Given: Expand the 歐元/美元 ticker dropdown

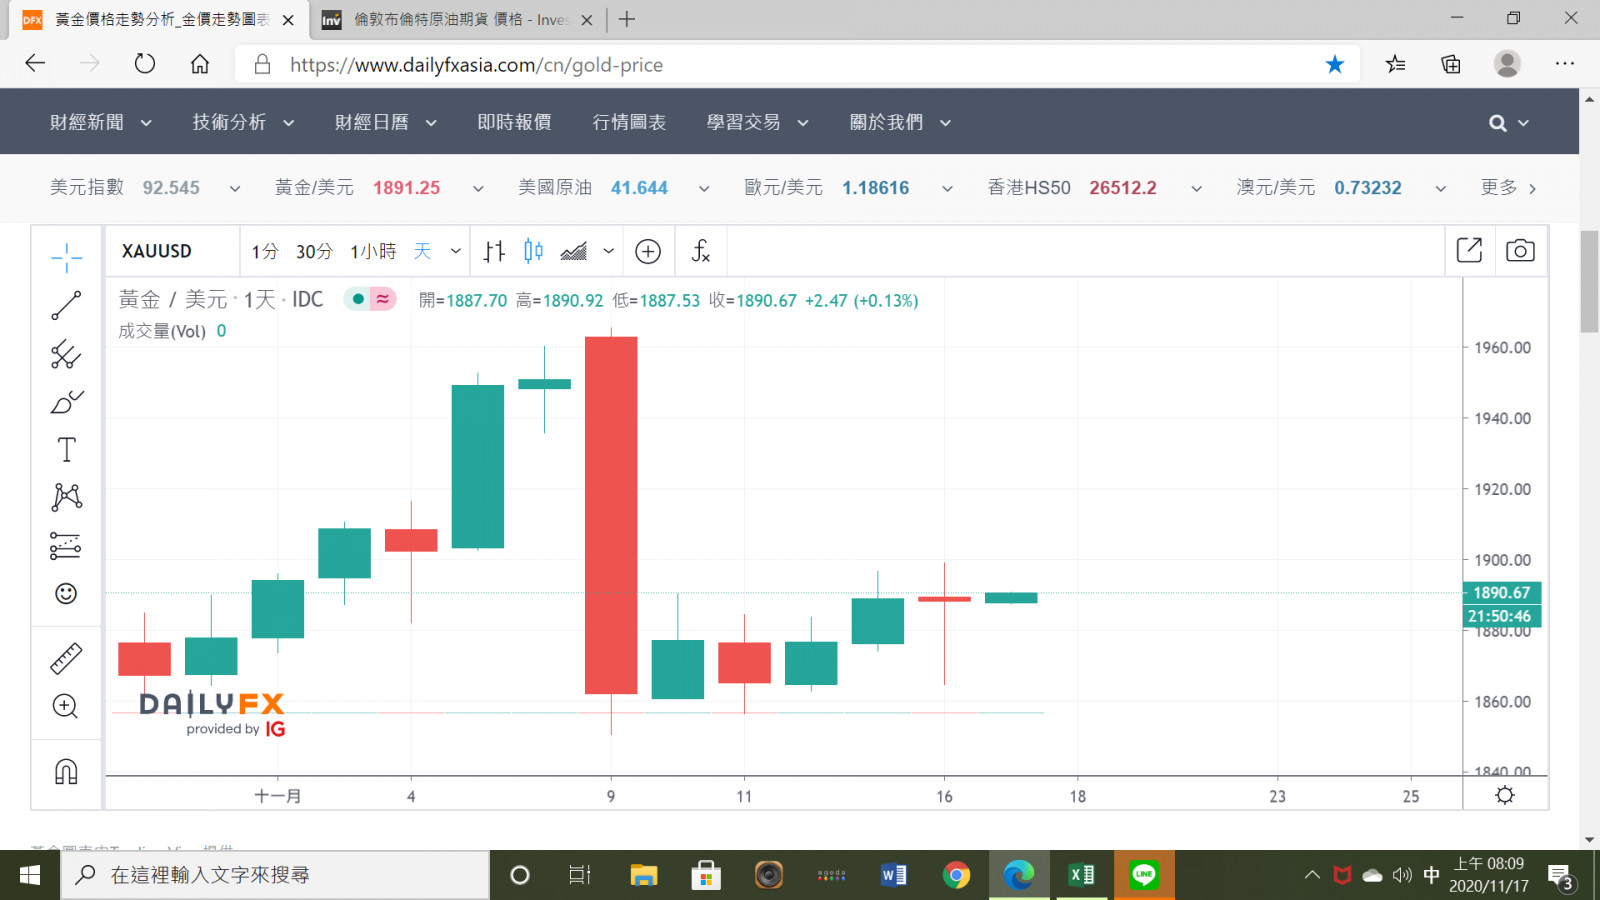Looking at the screenshot, I should pyautogui.click(x=947, y=188).
